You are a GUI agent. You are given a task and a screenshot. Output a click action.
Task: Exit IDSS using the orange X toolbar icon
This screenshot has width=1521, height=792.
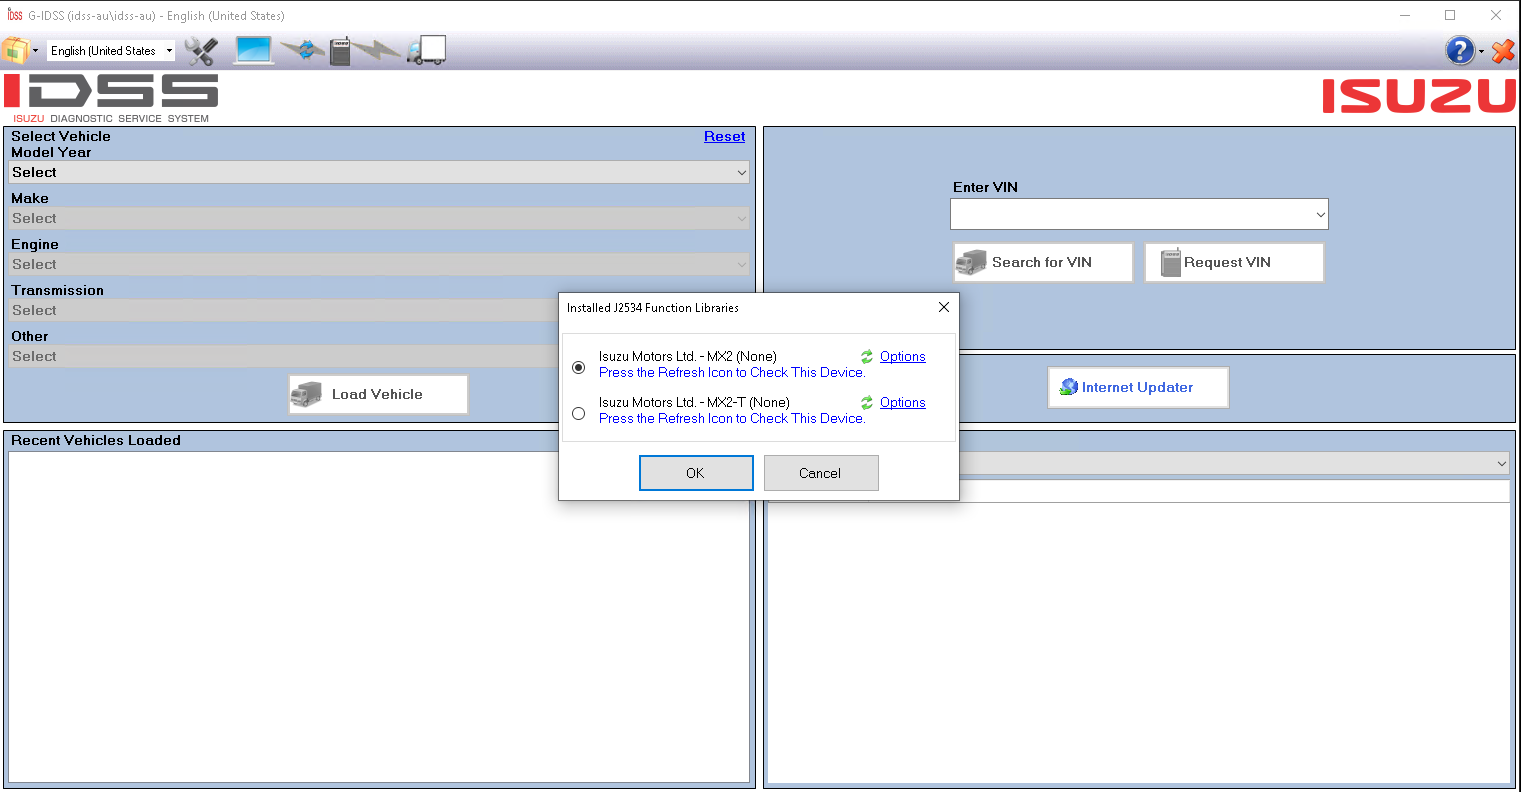1503,51
